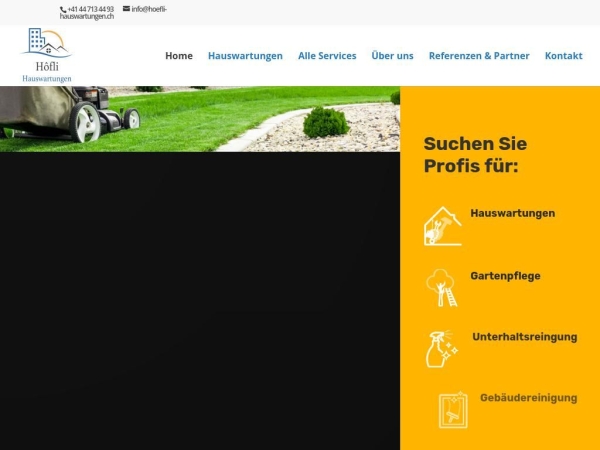Click the lawn mower banner image
The image size is (600, 450).
pos(200,118)
